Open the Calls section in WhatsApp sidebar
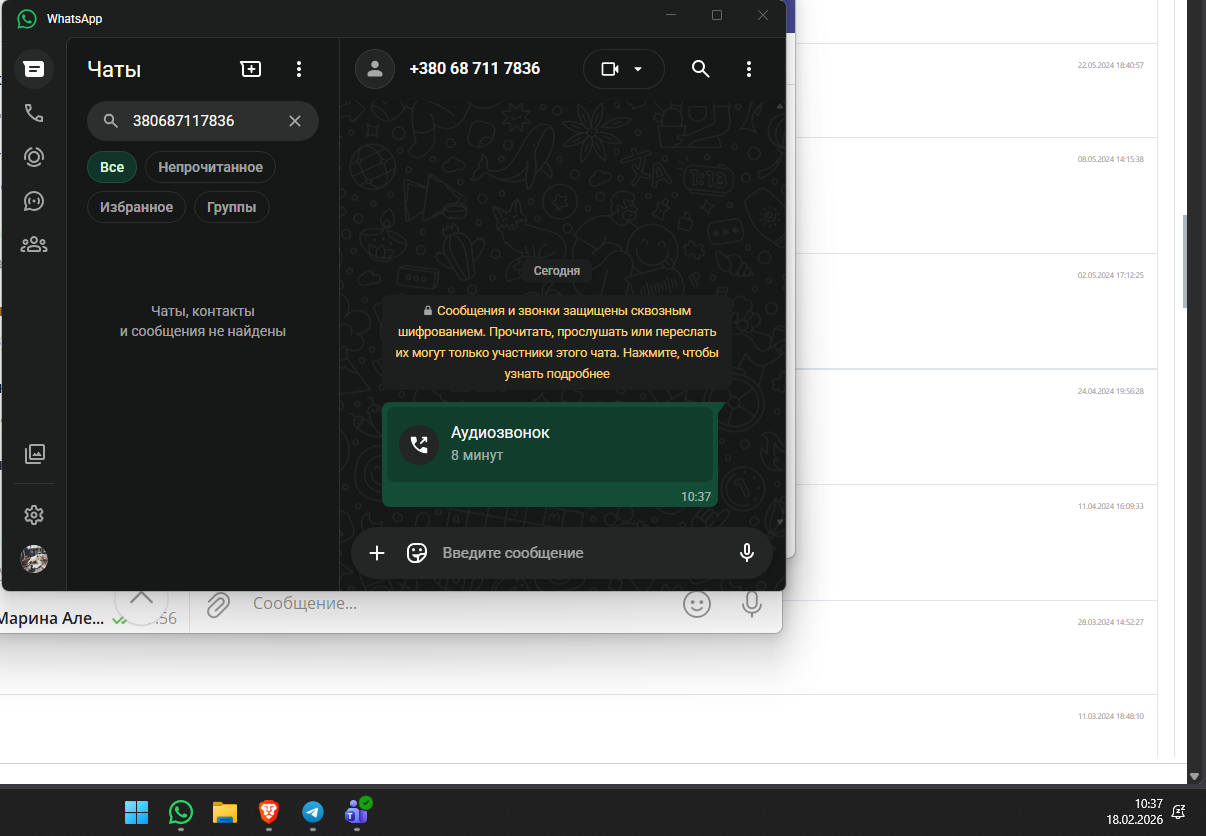This screenshot has height=836, width=1206. (x=34, y=113)
